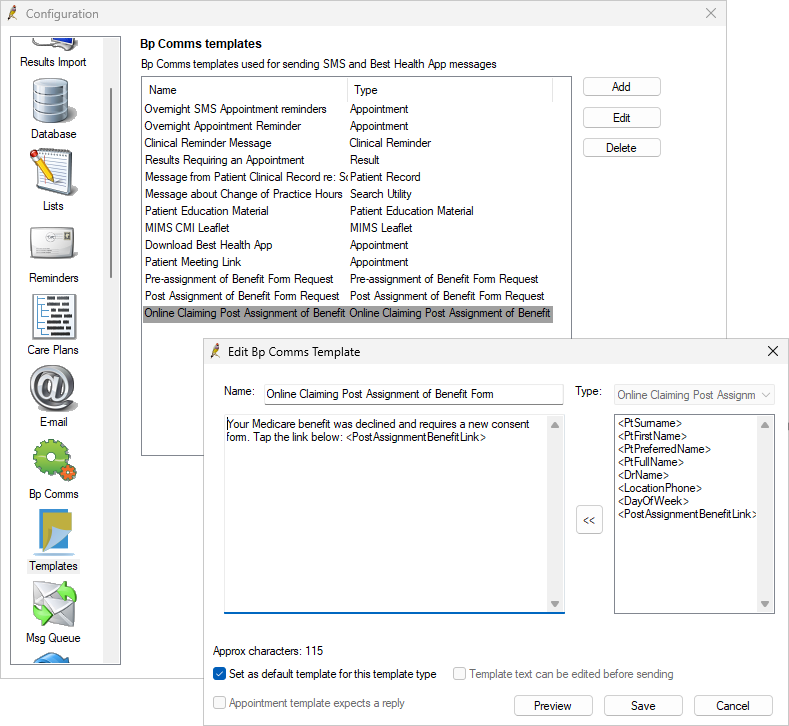Viewport: 789px width, 726px height.
Task: Click merge fields list scroll down arrow
Action: [765, 604]
